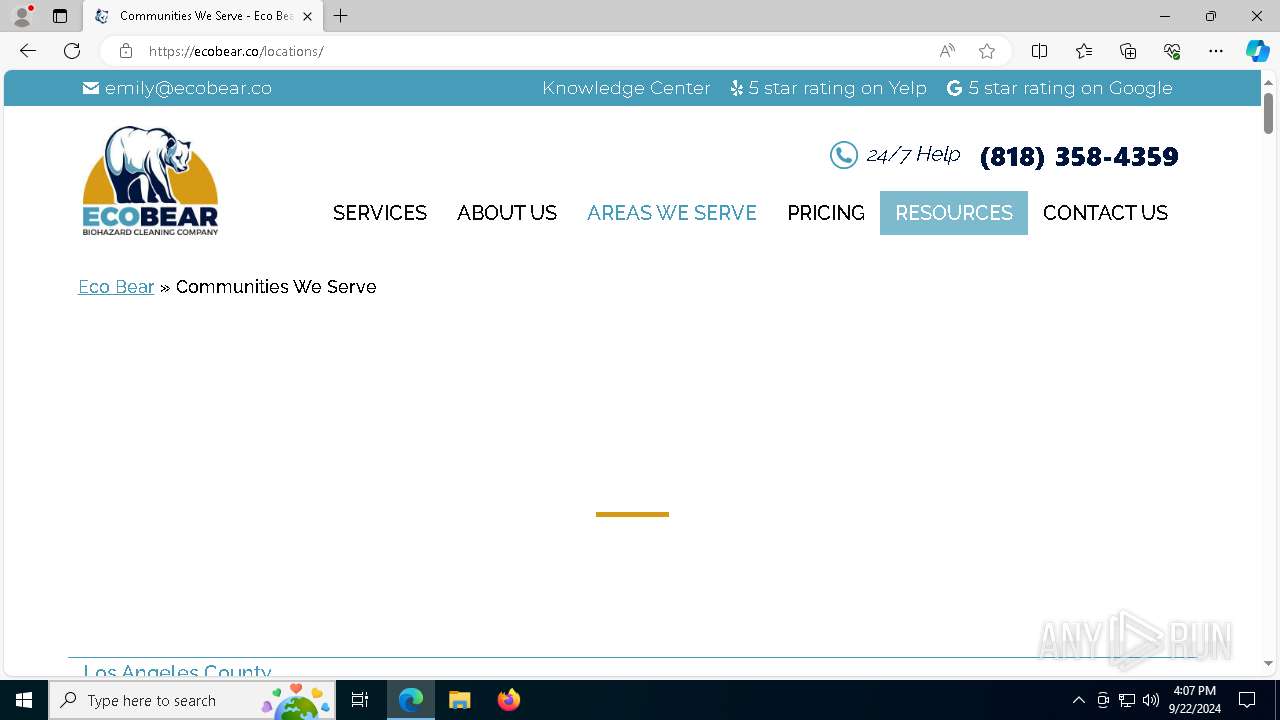Open Windows Start menu
1280x720 pixels.
(x=24, y=700)
